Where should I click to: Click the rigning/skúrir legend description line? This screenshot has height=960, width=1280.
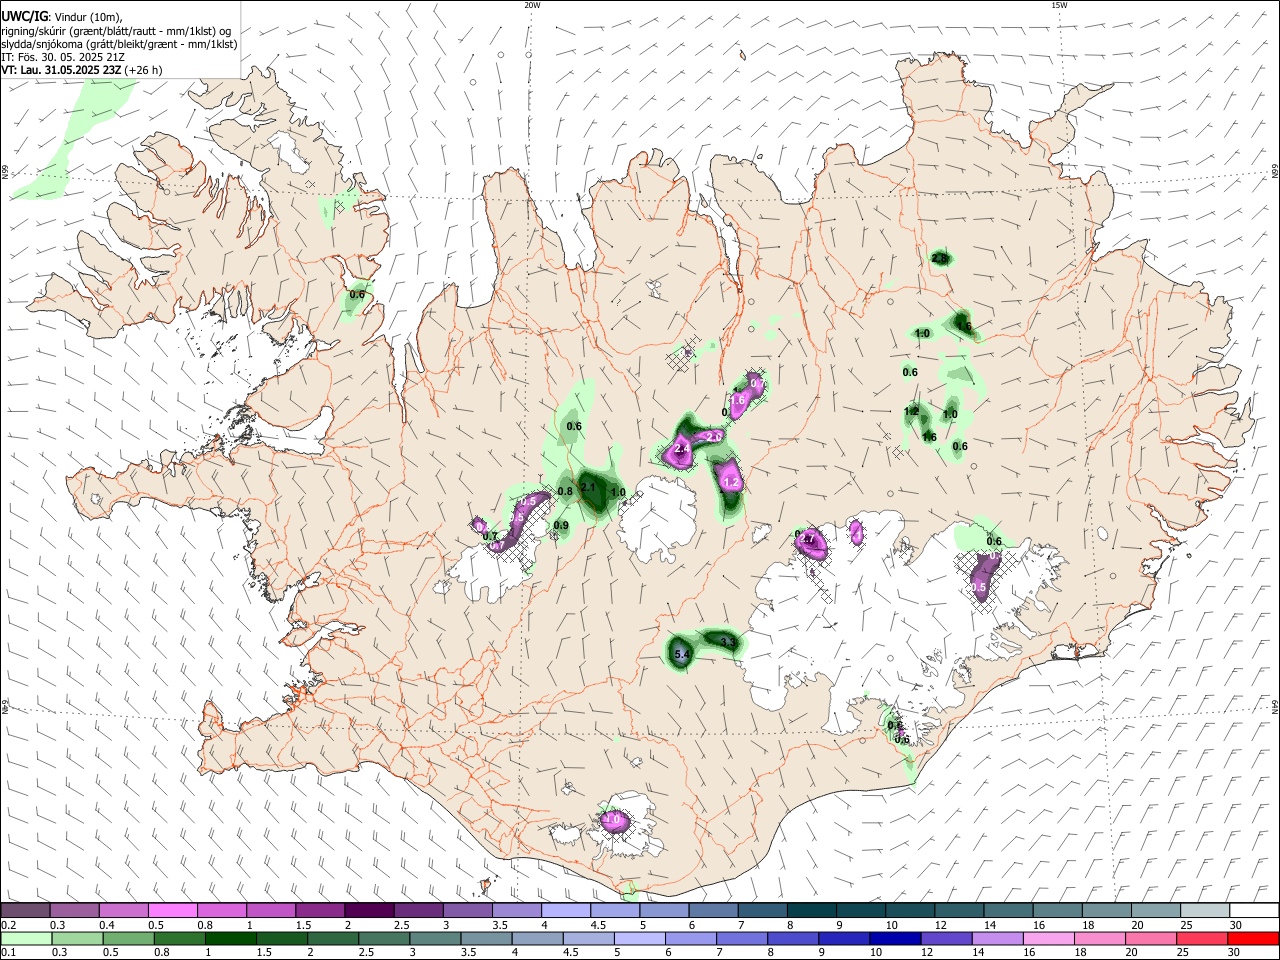[116, 30]
